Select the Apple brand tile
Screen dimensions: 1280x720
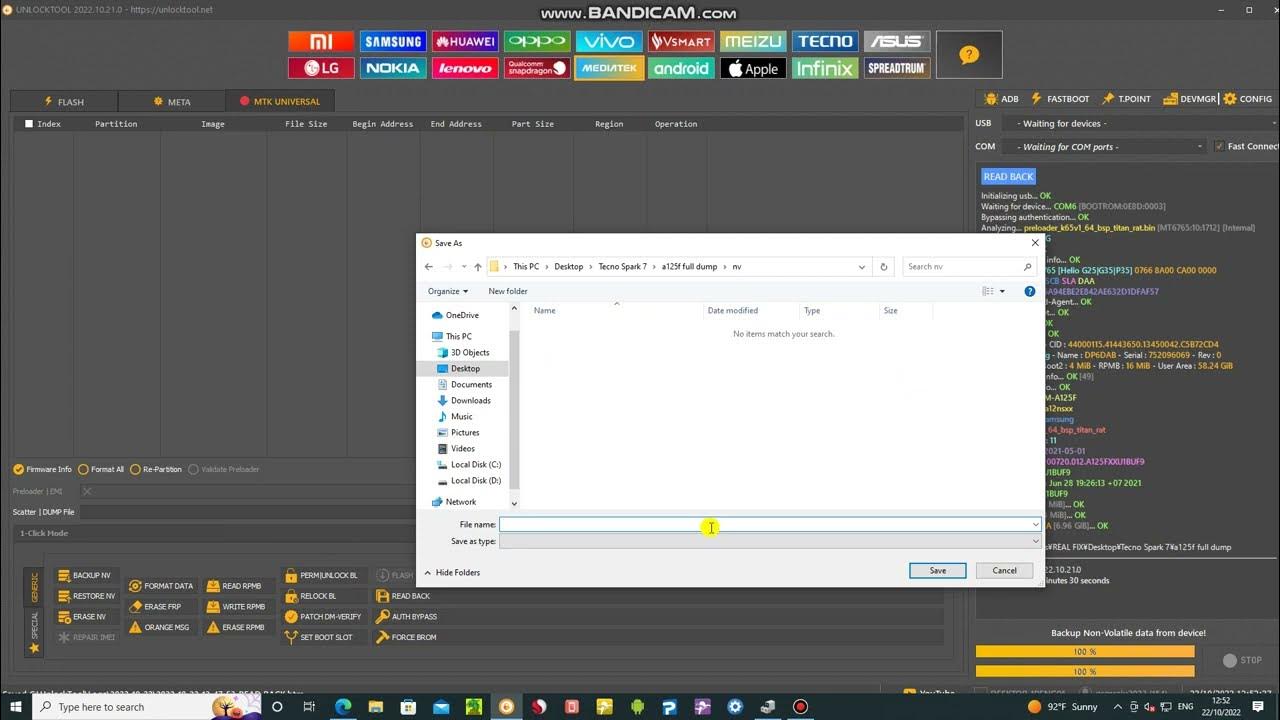pyautogui.click(x=753, y=68)
